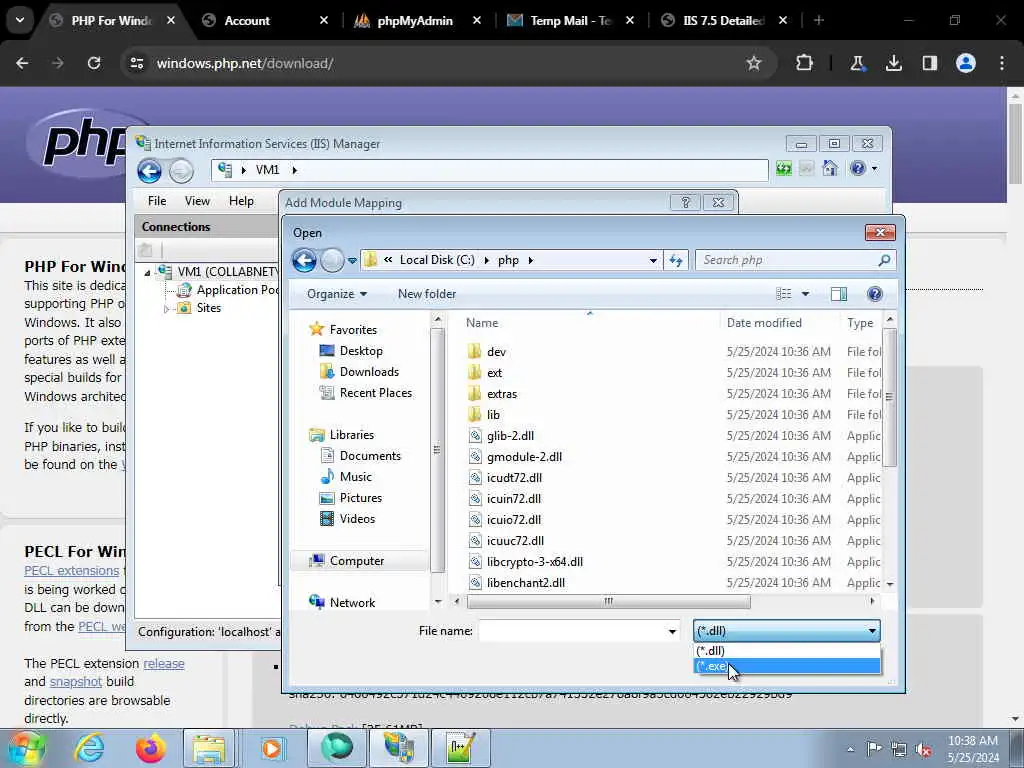The height and width of the screenshot is (768, 1024).
Task: Click the horizontal scrollbar of file list
Action: point(608,601)
